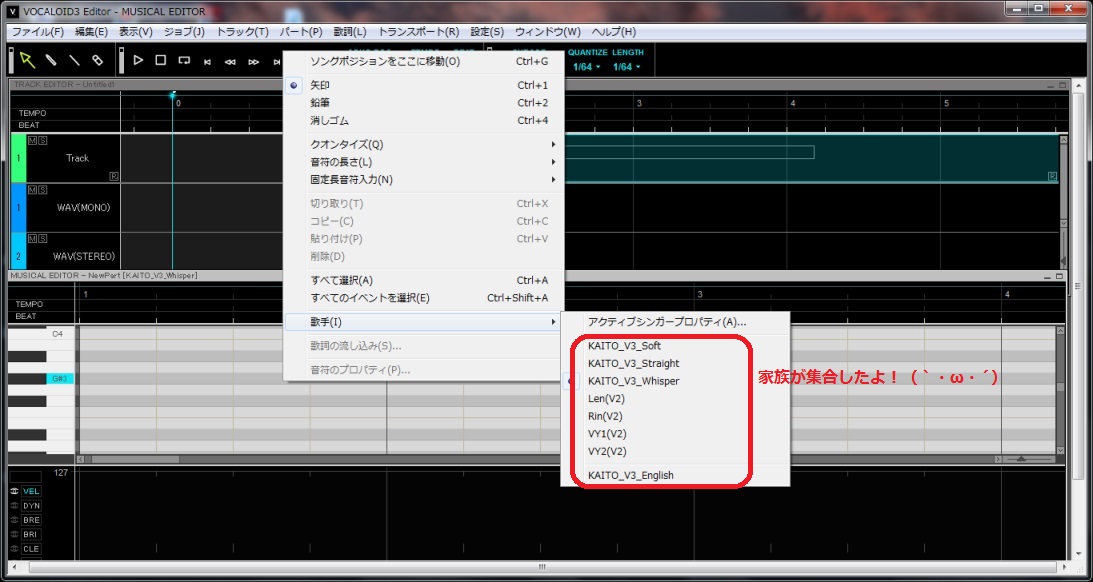1093x582 pixels.
Task: Toggle the overlay icon beside CLE
Action: tap(14, 549)
